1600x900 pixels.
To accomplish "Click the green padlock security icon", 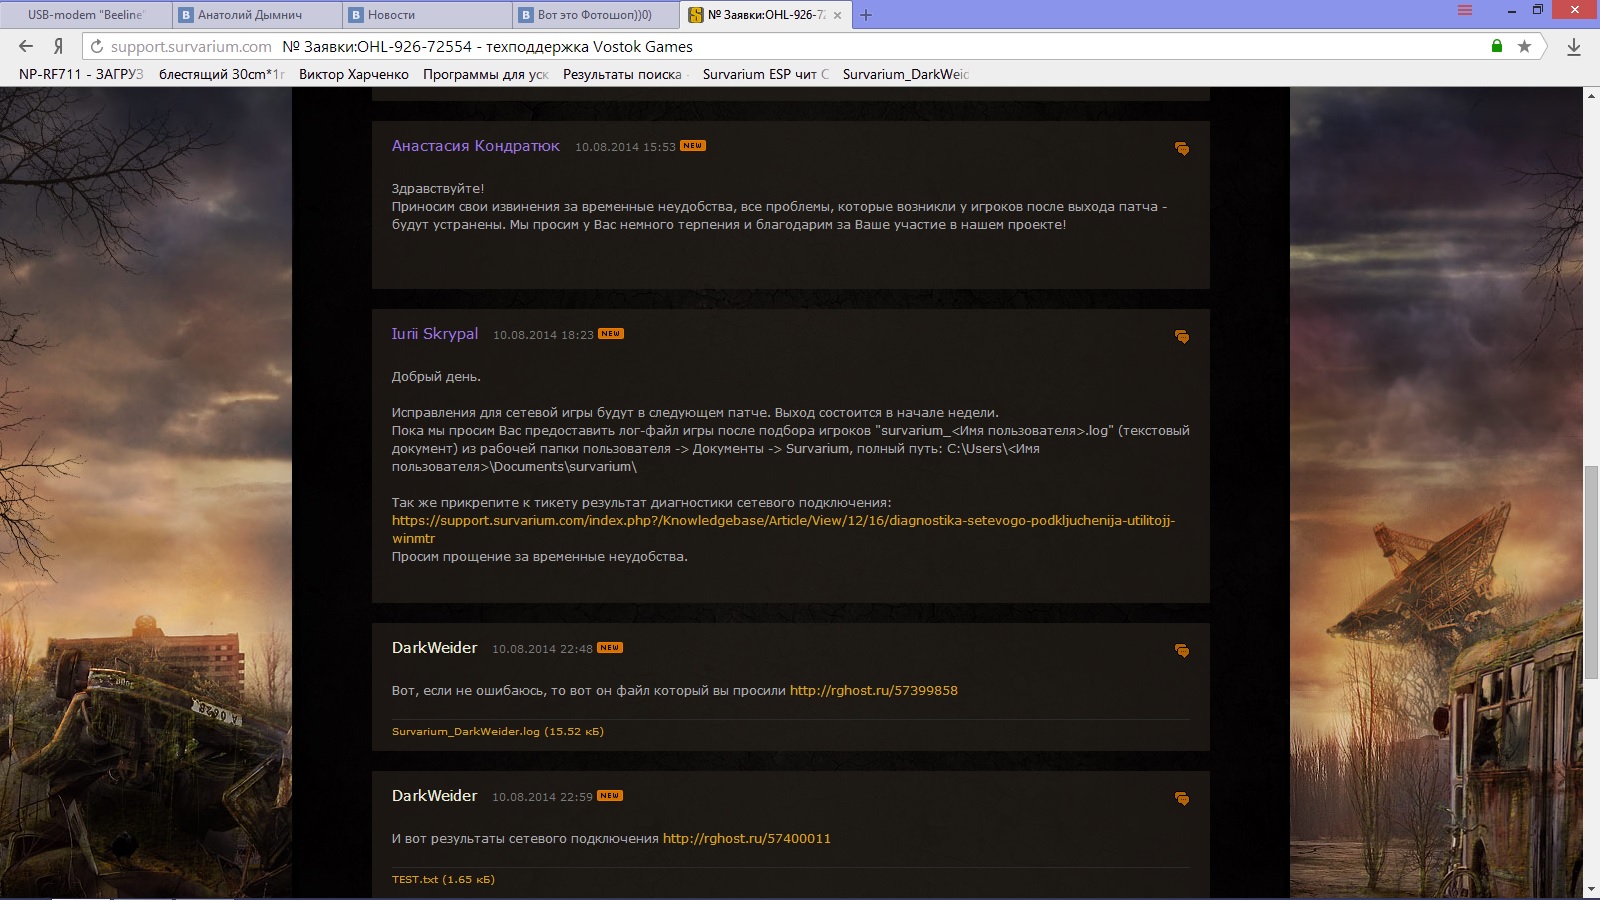I will pos(1497,46).
